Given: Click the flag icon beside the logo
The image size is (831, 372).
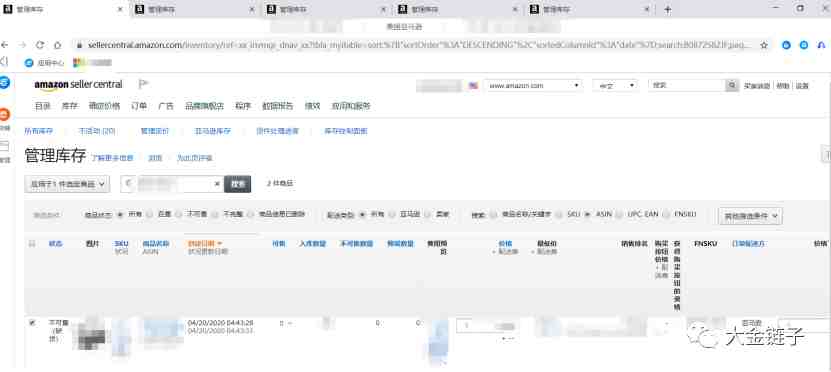Looking at the screenshot, I should click(x=143, y=84).
